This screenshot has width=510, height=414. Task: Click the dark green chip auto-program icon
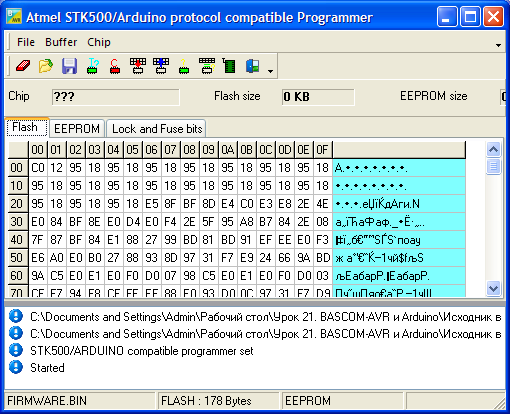pyautogui.click(x=229, y=66)
